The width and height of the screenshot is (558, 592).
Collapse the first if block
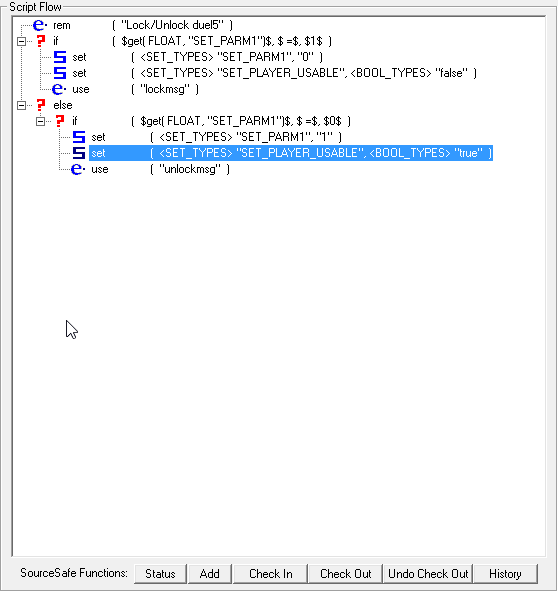[22, 41]
